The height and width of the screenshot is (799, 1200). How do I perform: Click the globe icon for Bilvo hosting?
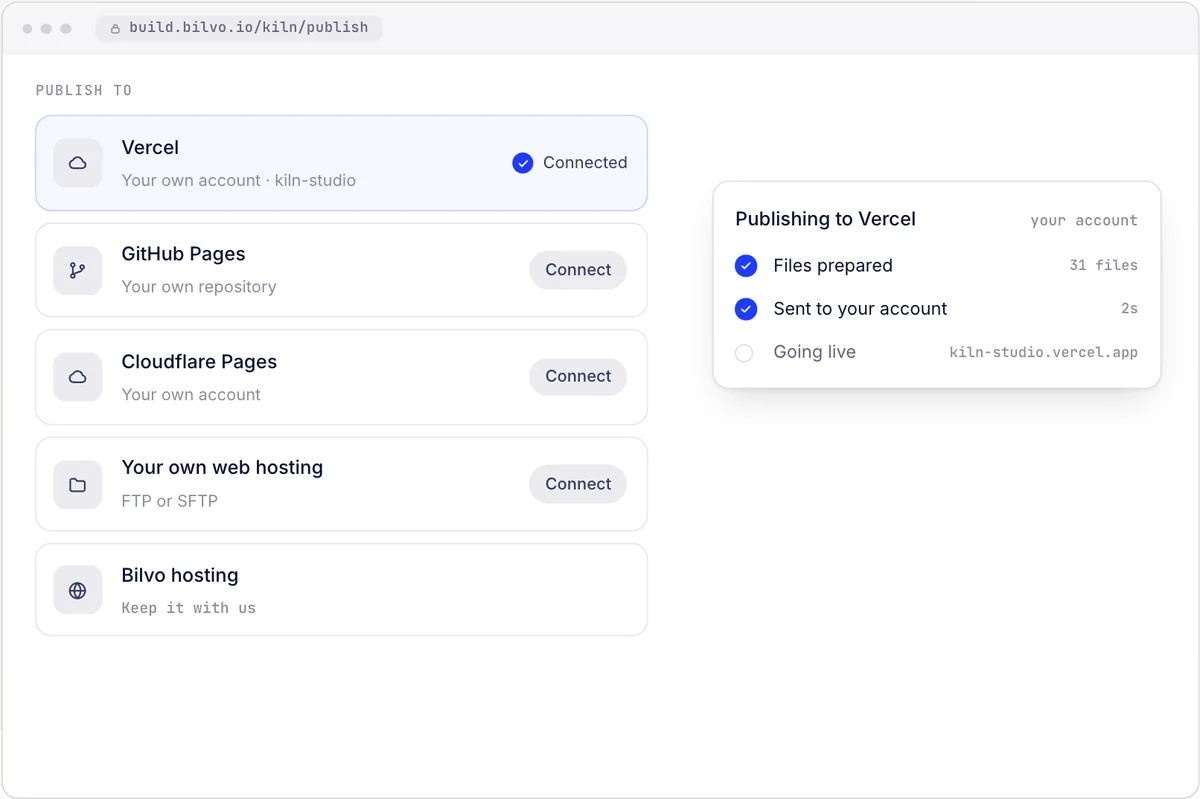pyautogui.click(x=78, y=590)
